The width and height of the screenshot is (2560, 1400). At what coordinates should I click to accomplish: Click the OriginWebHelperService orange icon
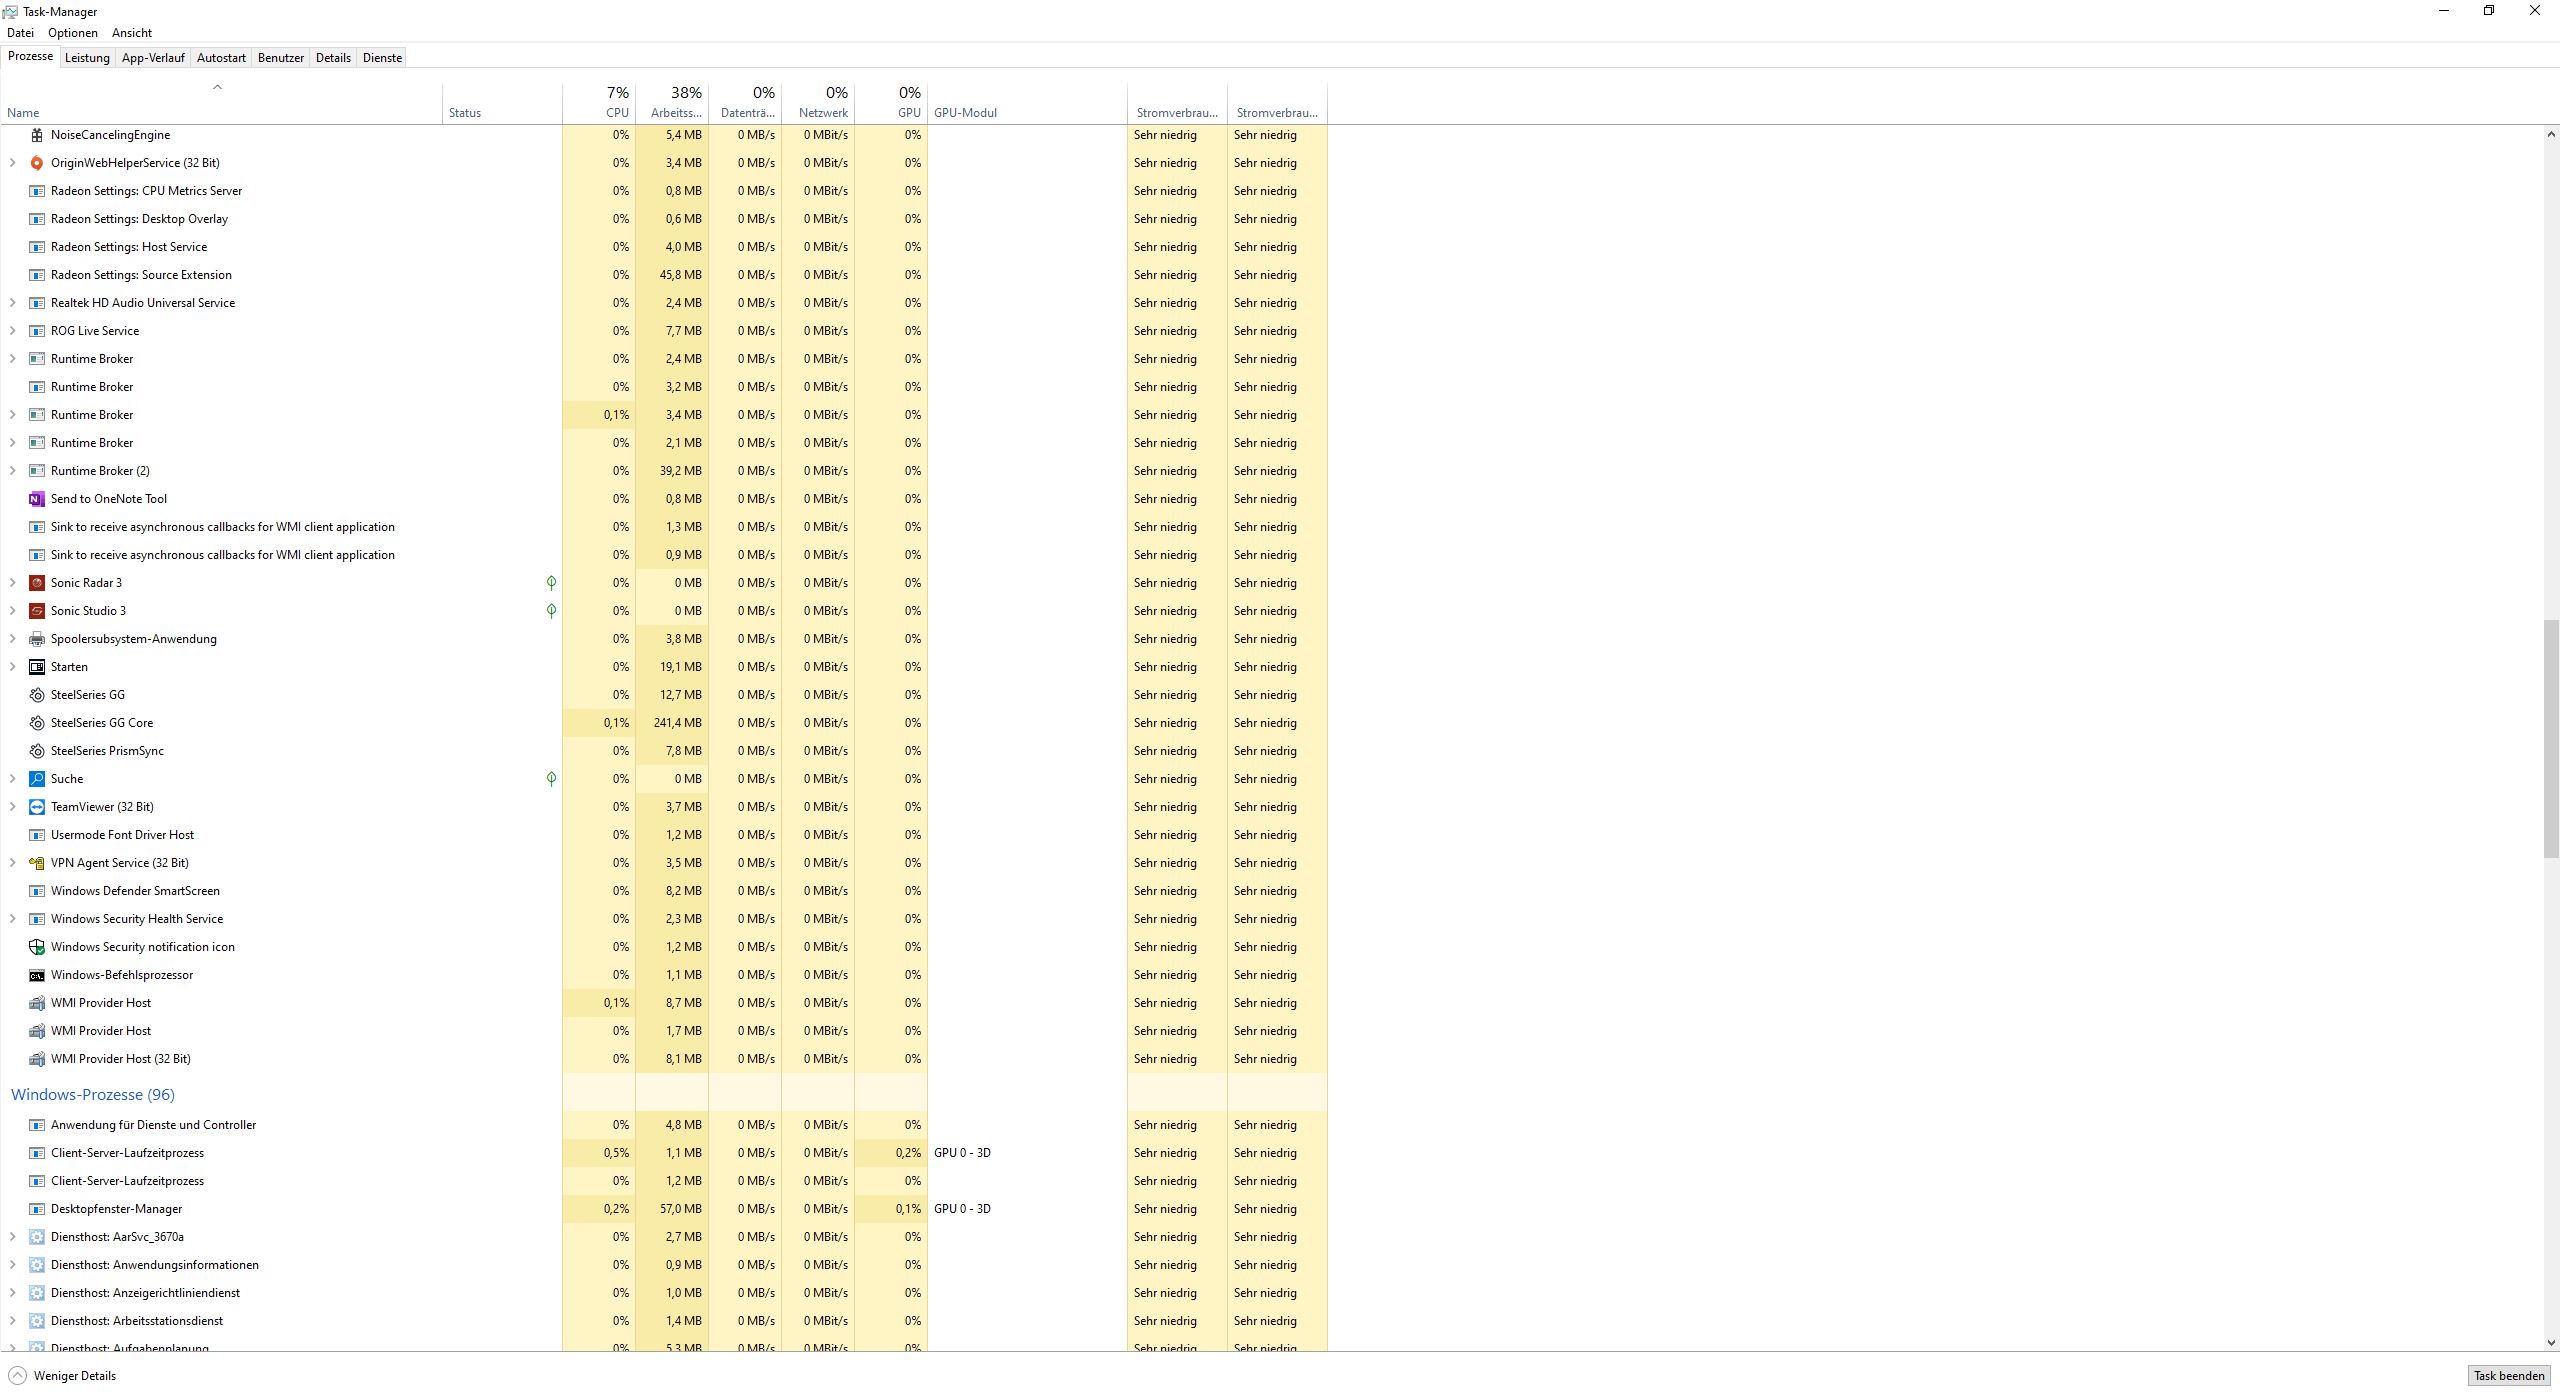pos(37,163)
